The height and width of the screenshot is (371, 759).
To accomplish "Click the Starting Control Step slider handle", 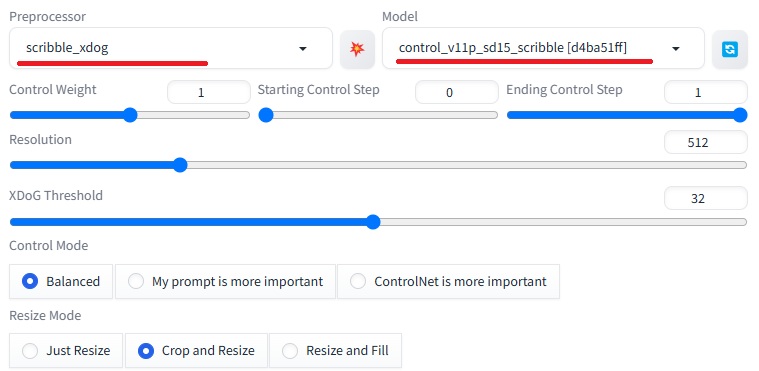I will (266, 115).
